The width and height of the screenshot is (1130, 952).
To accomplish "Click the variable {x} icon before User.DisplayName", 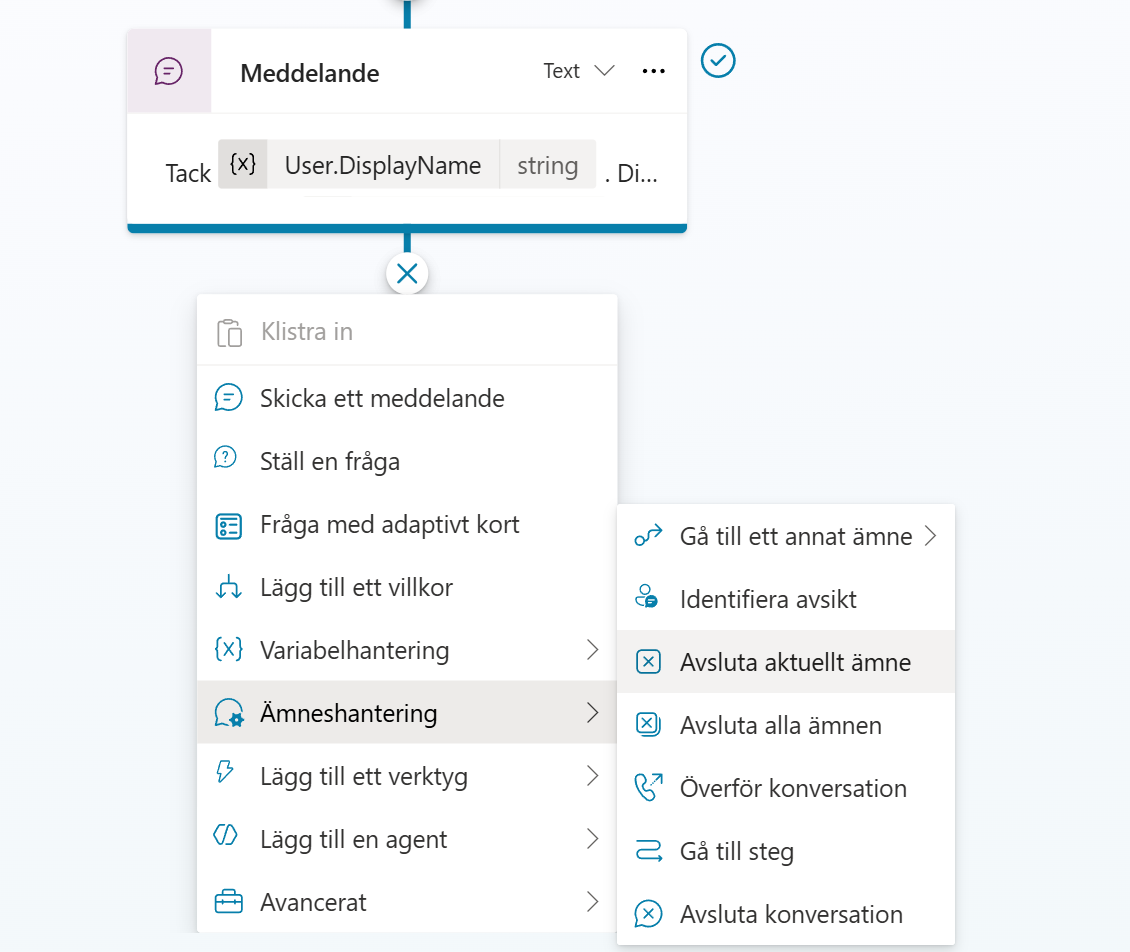I will tap(243, 164).
